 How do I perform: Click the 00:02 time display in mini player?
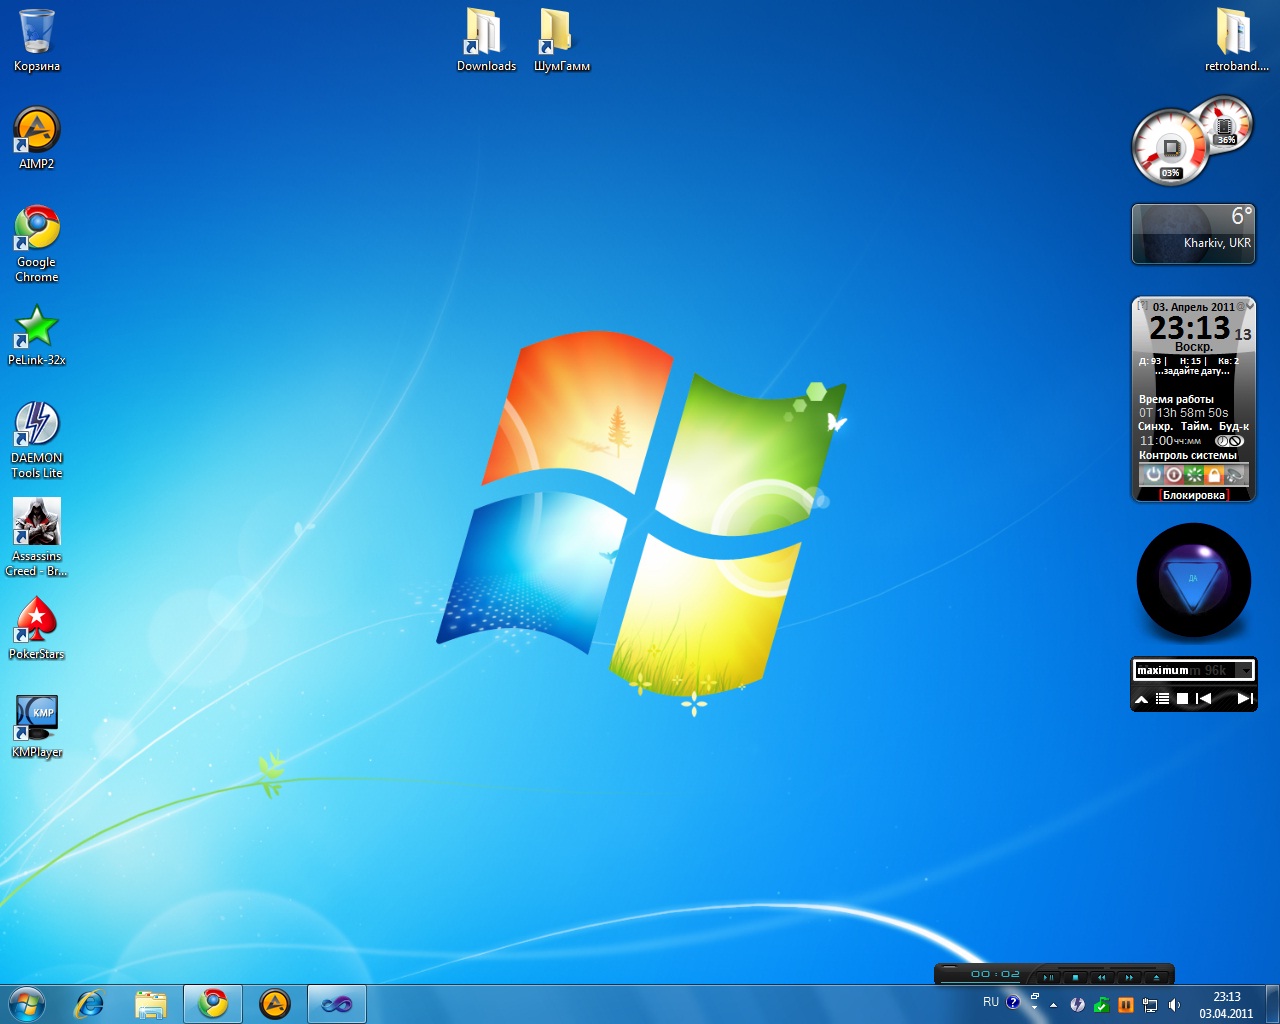click(x=995, y=974)
